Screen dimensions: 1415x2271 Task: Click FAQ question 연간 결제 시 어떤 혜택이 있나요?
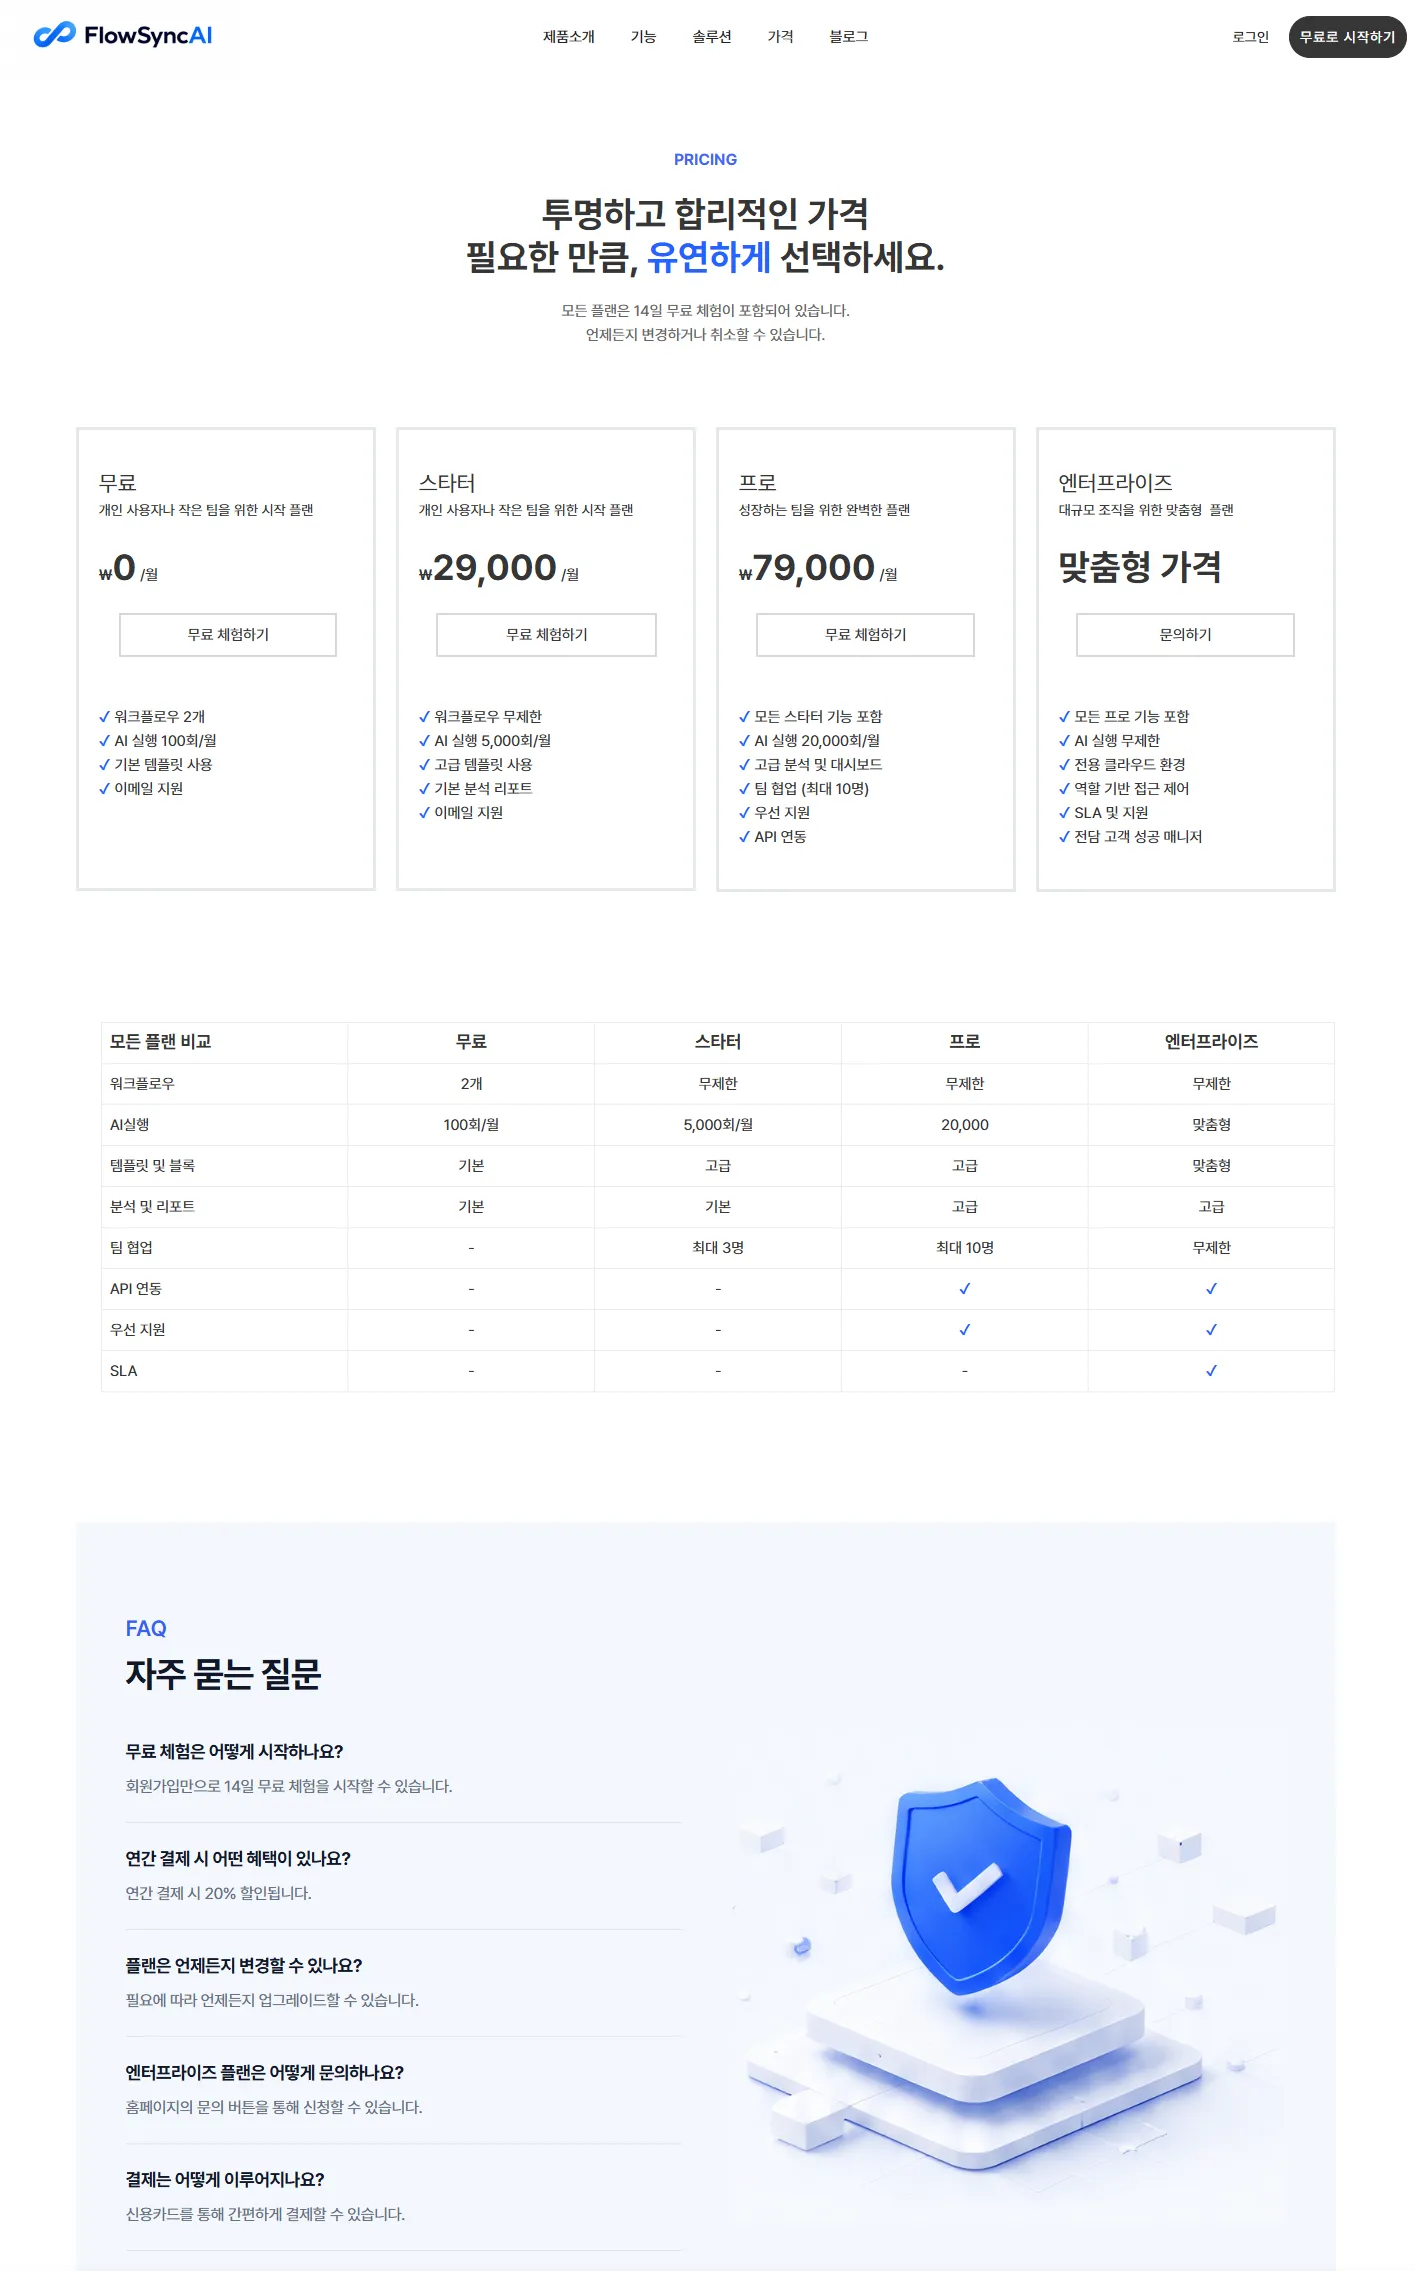pos(238,1859)
